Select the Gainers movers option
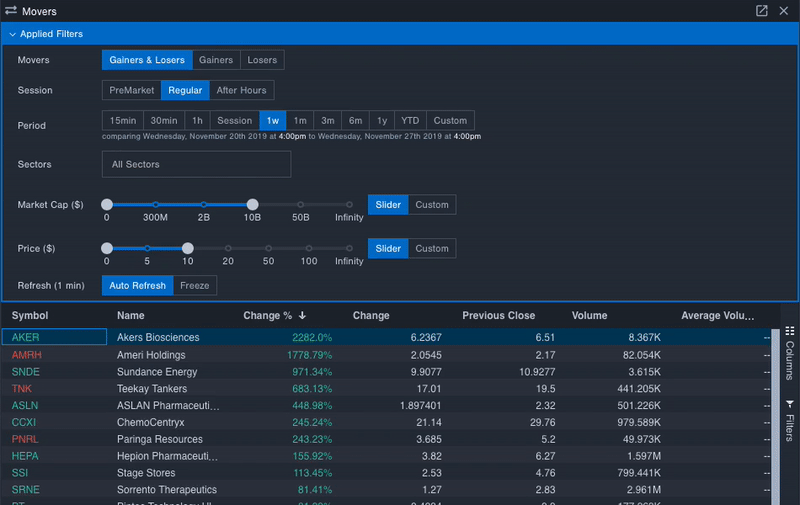800x505 pixels. pyautogui.click(x=216, y=60)
